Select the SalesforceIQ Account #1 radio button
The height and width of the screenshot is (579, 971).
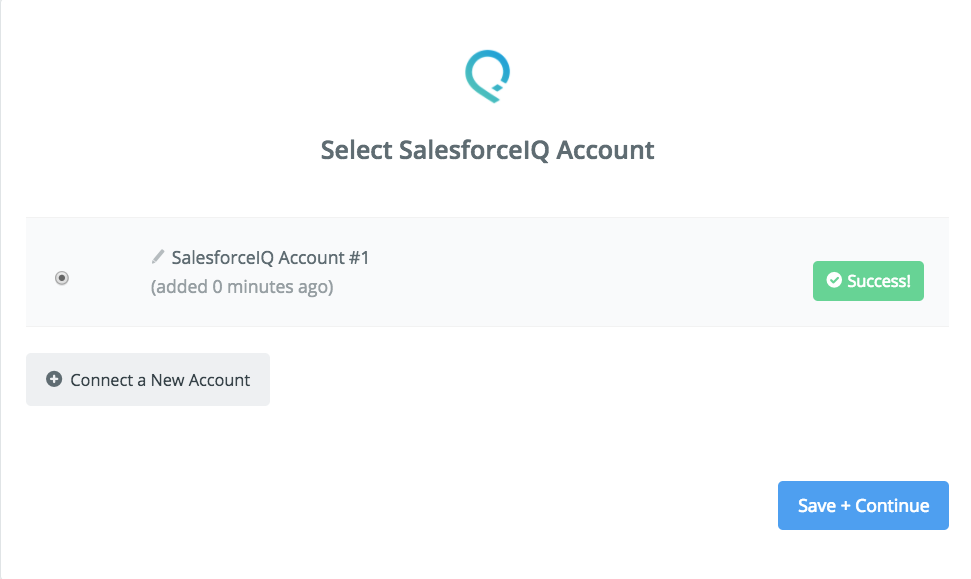click(x=61, y=278)
